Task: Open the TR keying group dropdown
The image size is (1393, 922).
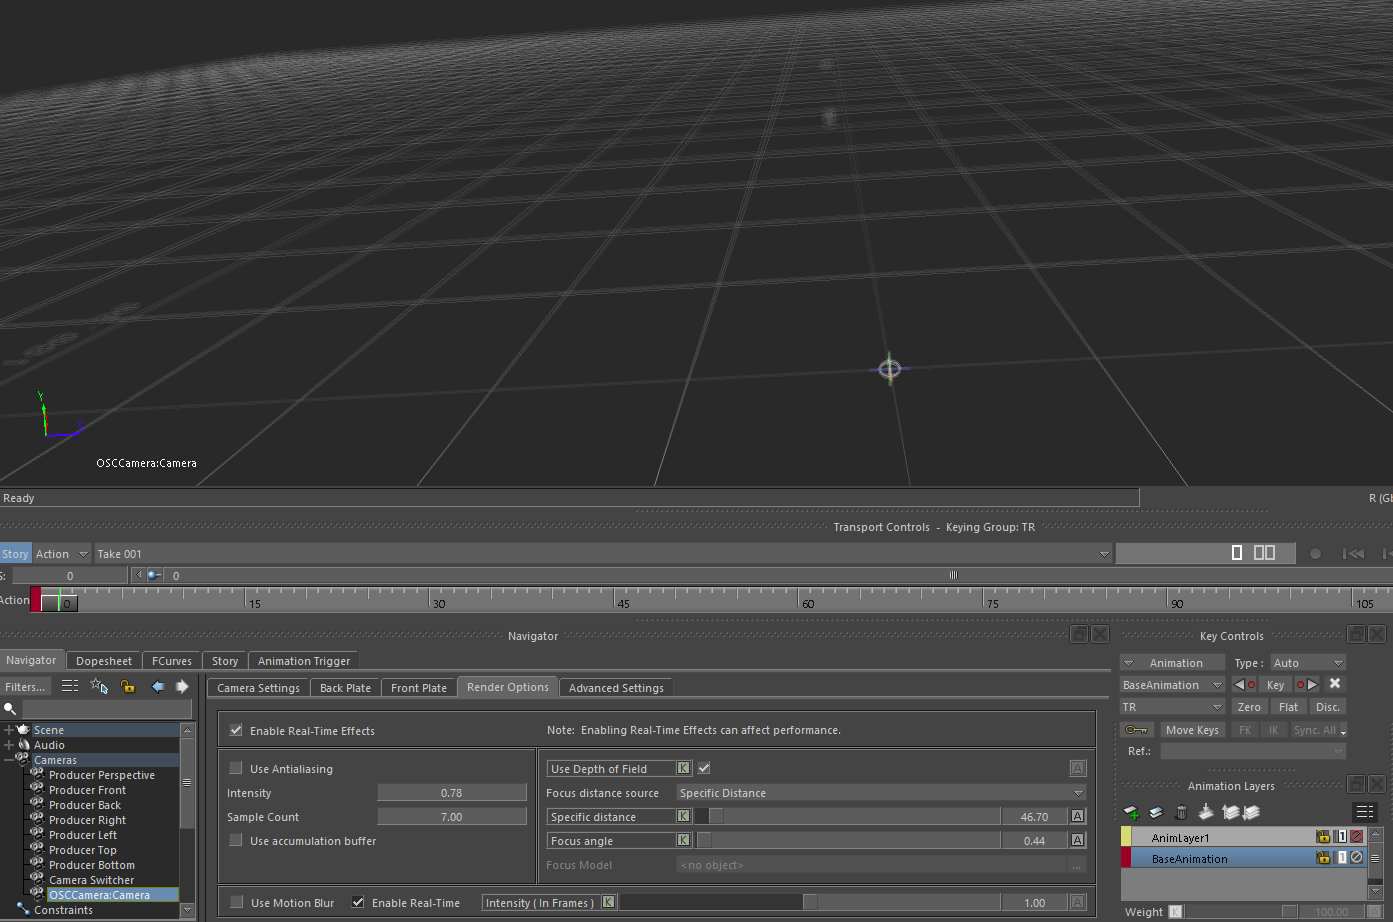Action: (1172, 707)
